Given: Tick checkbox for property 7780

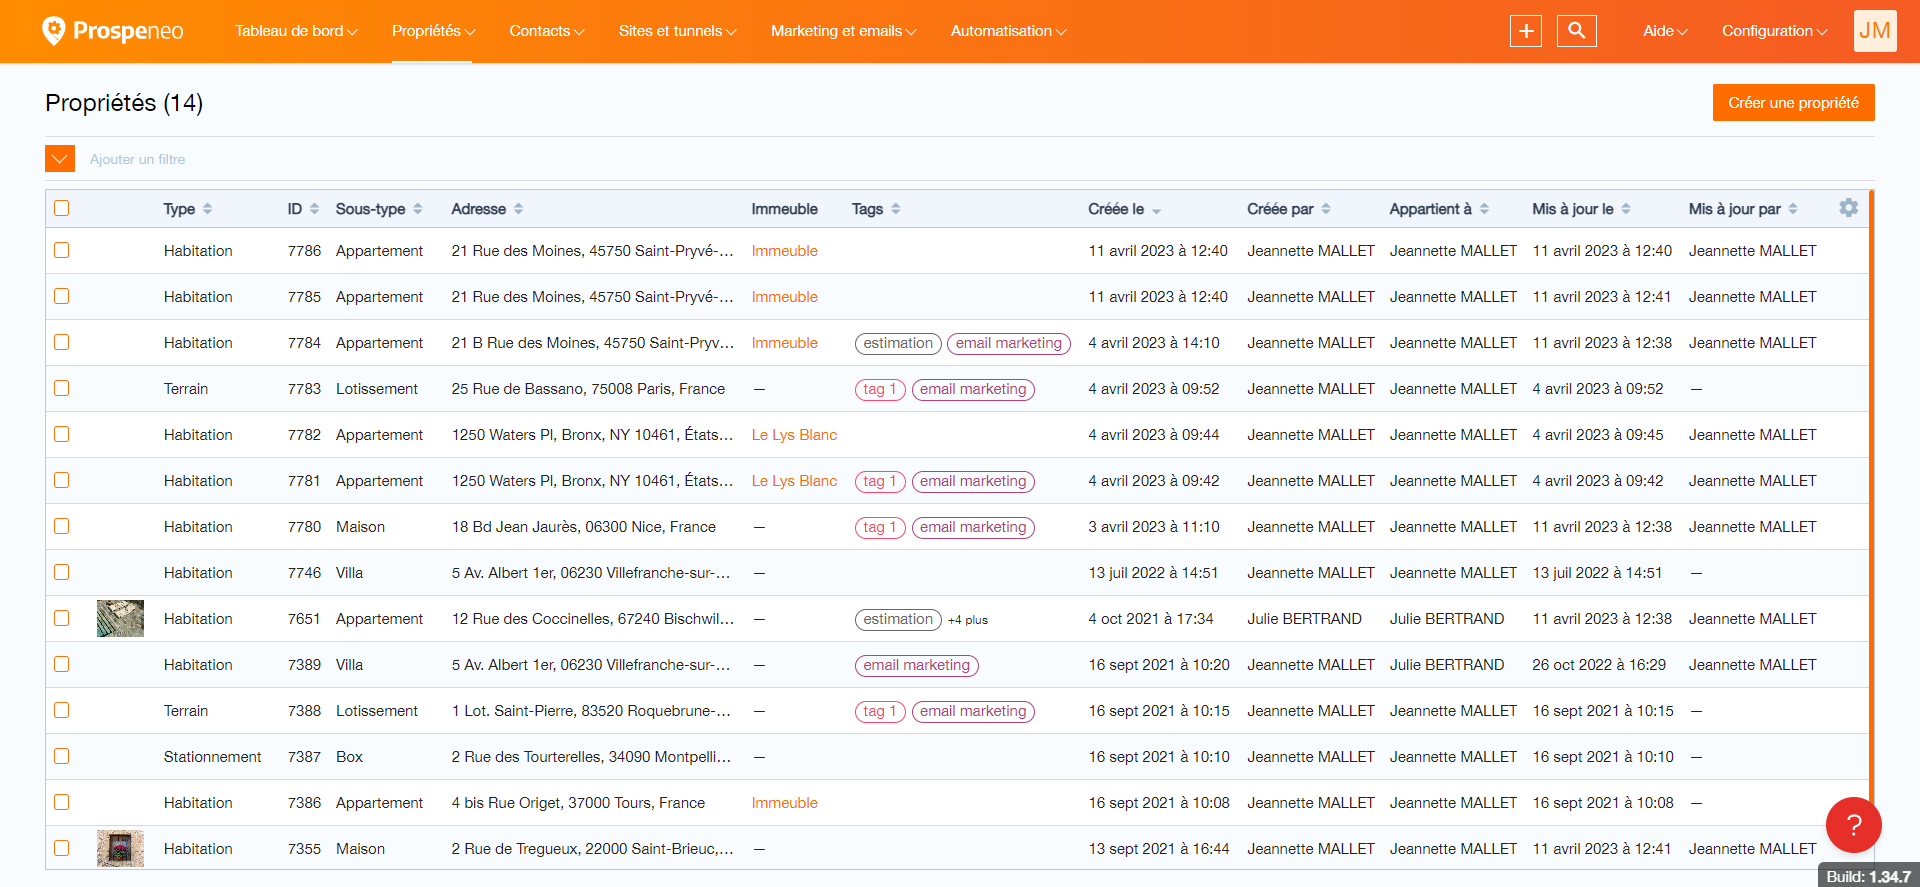Looking at the screenshot, I should [62, 526].
